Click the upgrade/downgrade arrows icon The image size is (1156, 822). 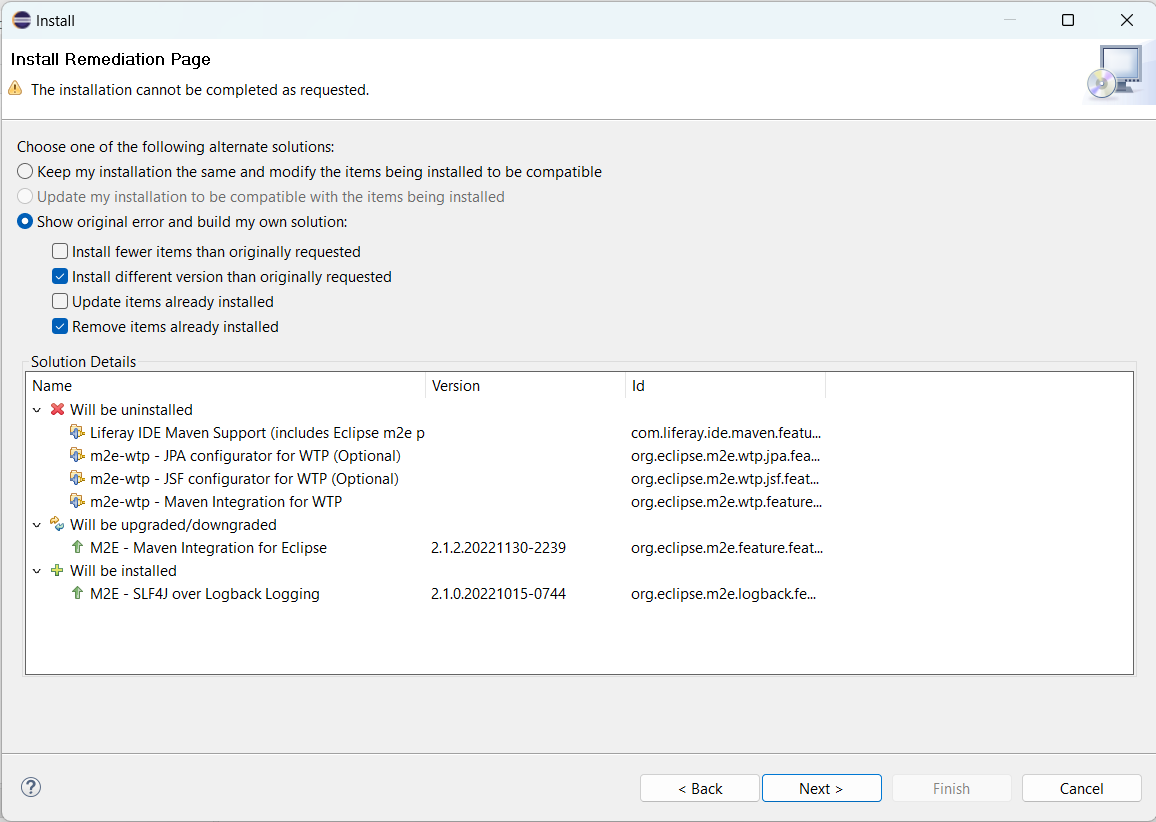click(58, 524)
